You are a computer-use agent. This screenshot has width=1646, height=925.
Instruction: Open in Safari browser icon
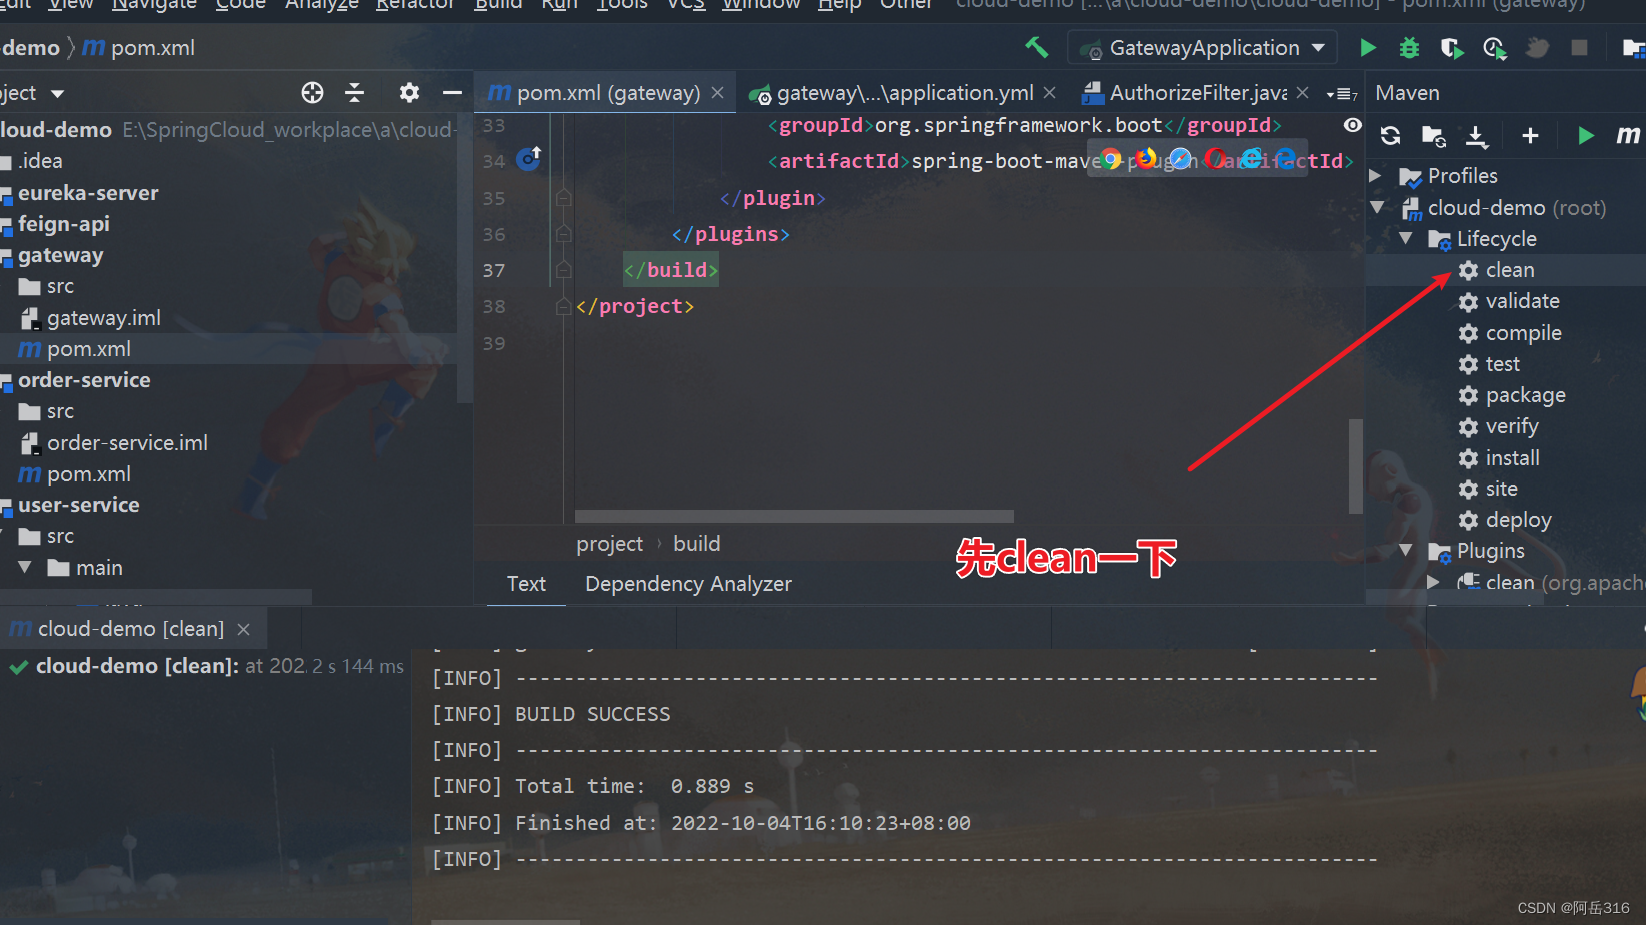1181,159
